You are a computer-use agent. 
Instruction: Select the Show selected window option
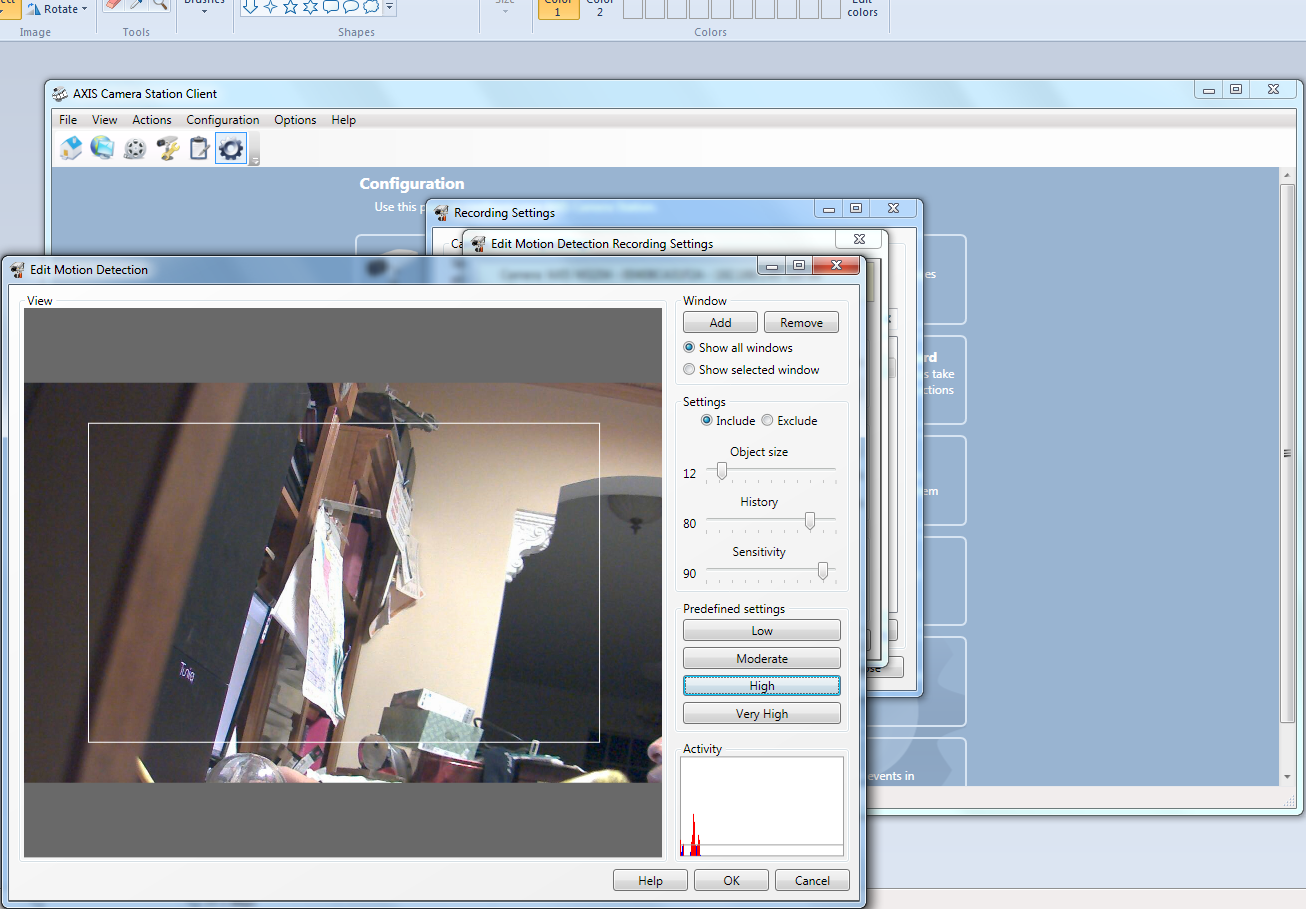[751, 370]
